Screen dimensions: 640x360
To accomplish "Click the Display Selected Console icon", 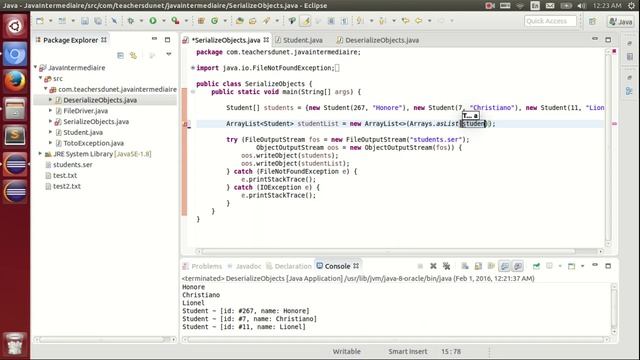I will pyautogui.click(x=549, y=266).
